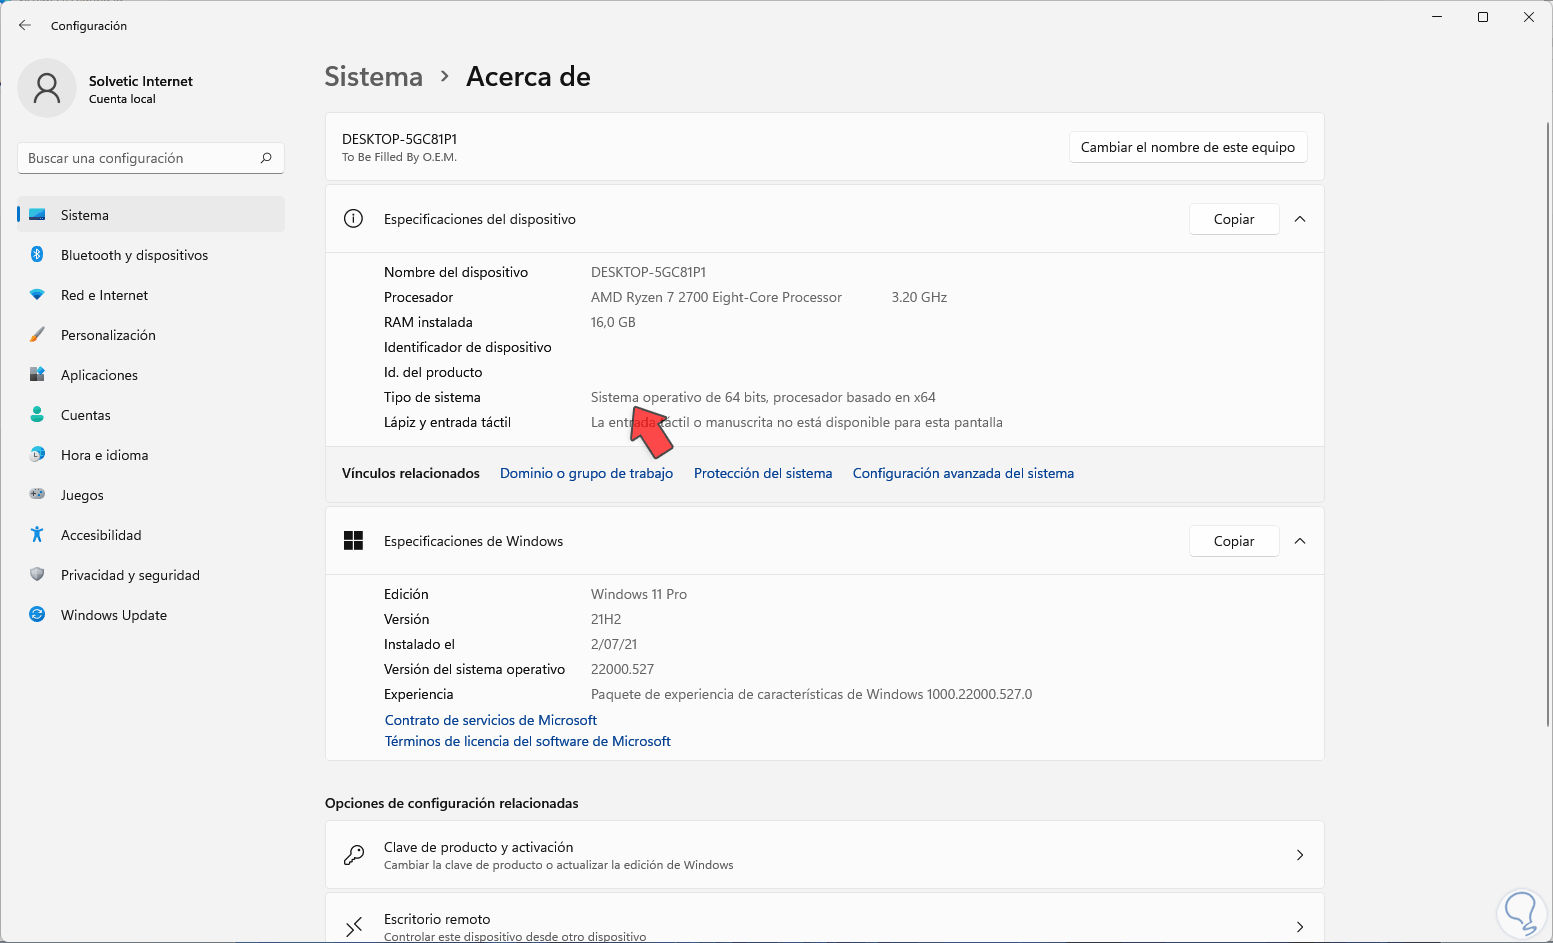
Task: Click Cambiar el nombre de este equipo
Action: pyautogui.click(x=1187, y=147)
